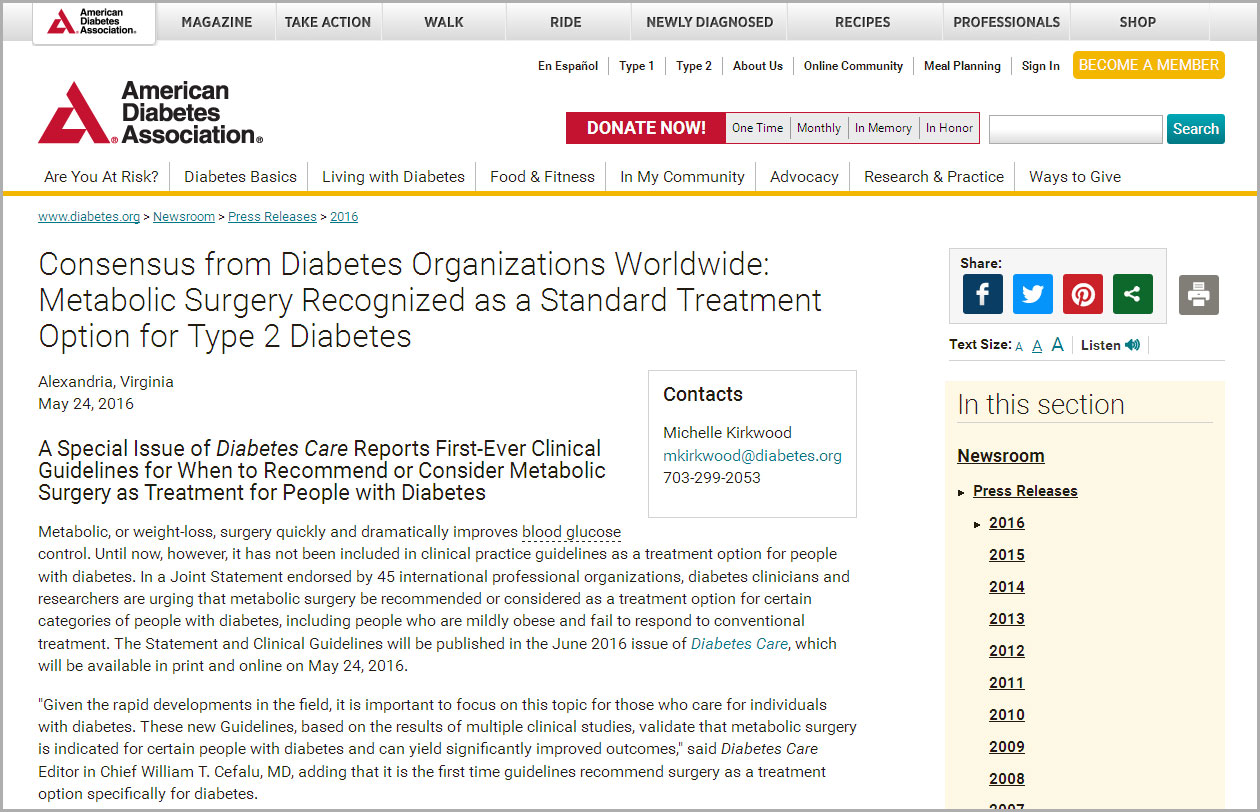Open 2011 press releases
The height and width of the screenshot is (812, 1260).
point(1006,683)
